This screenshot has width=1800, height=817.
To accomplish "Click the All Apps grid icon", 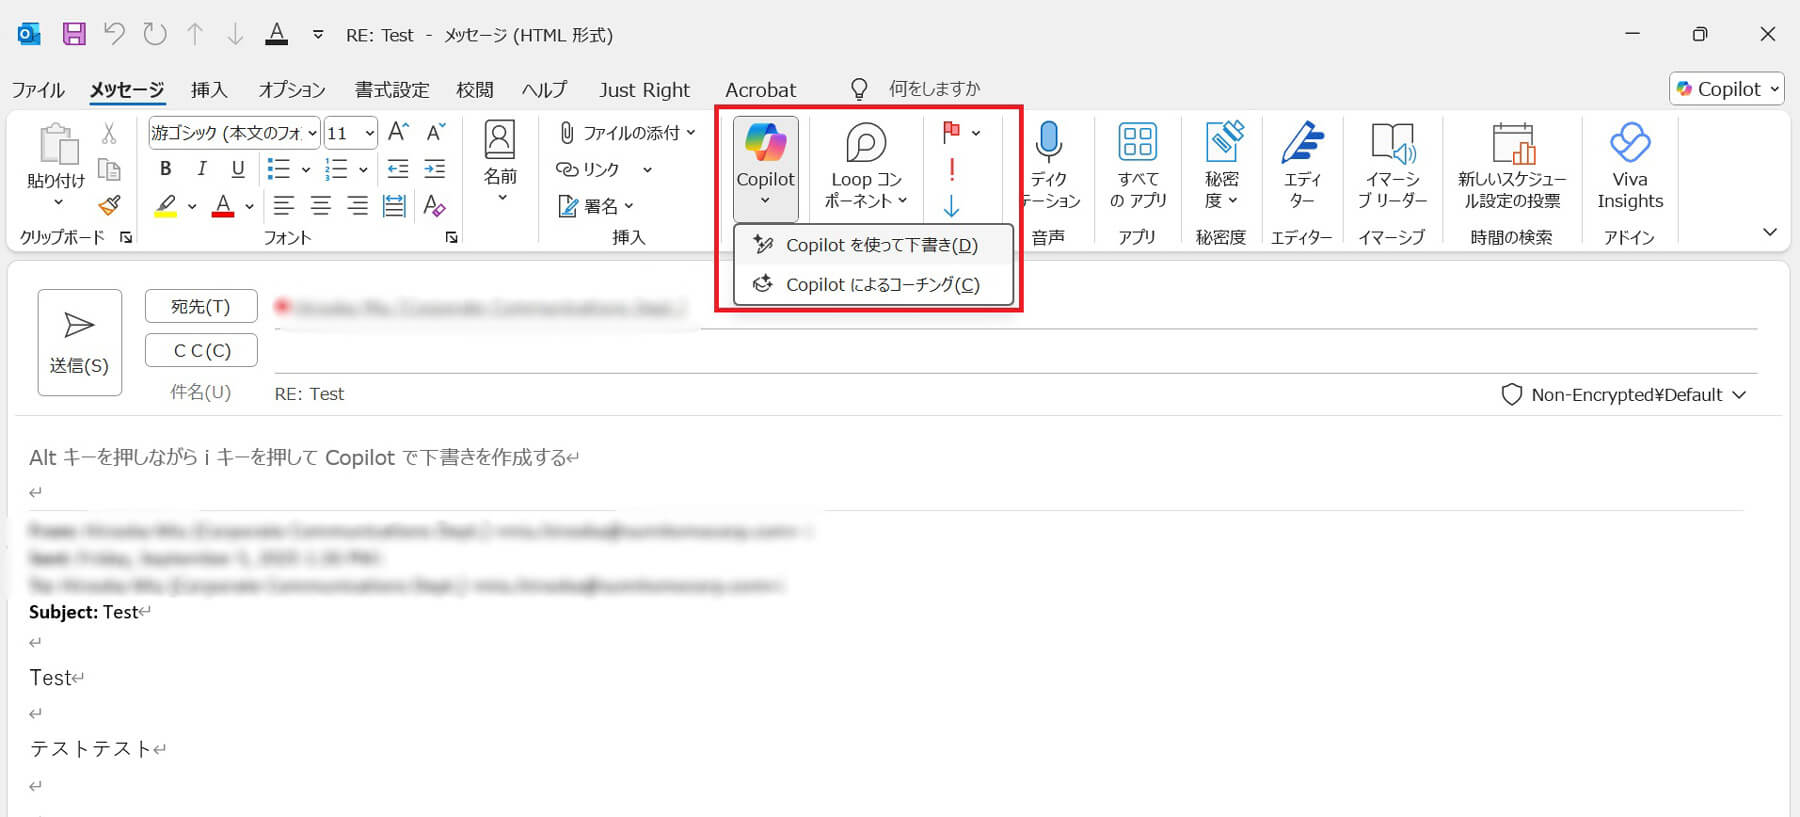I will (1137, 145).
